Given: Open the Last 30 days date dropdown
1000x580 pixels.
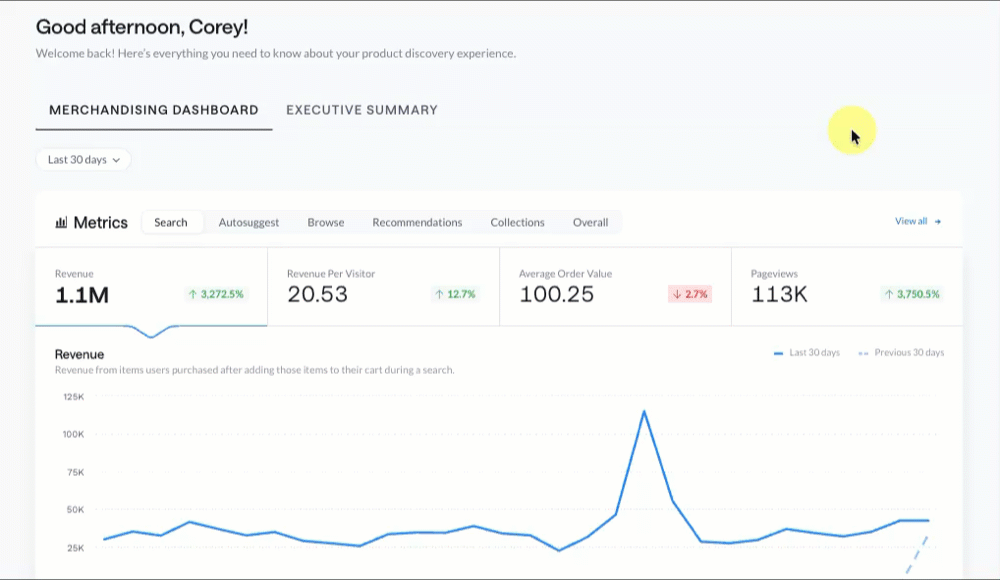Looking at the screenshot, I should 84,160.
